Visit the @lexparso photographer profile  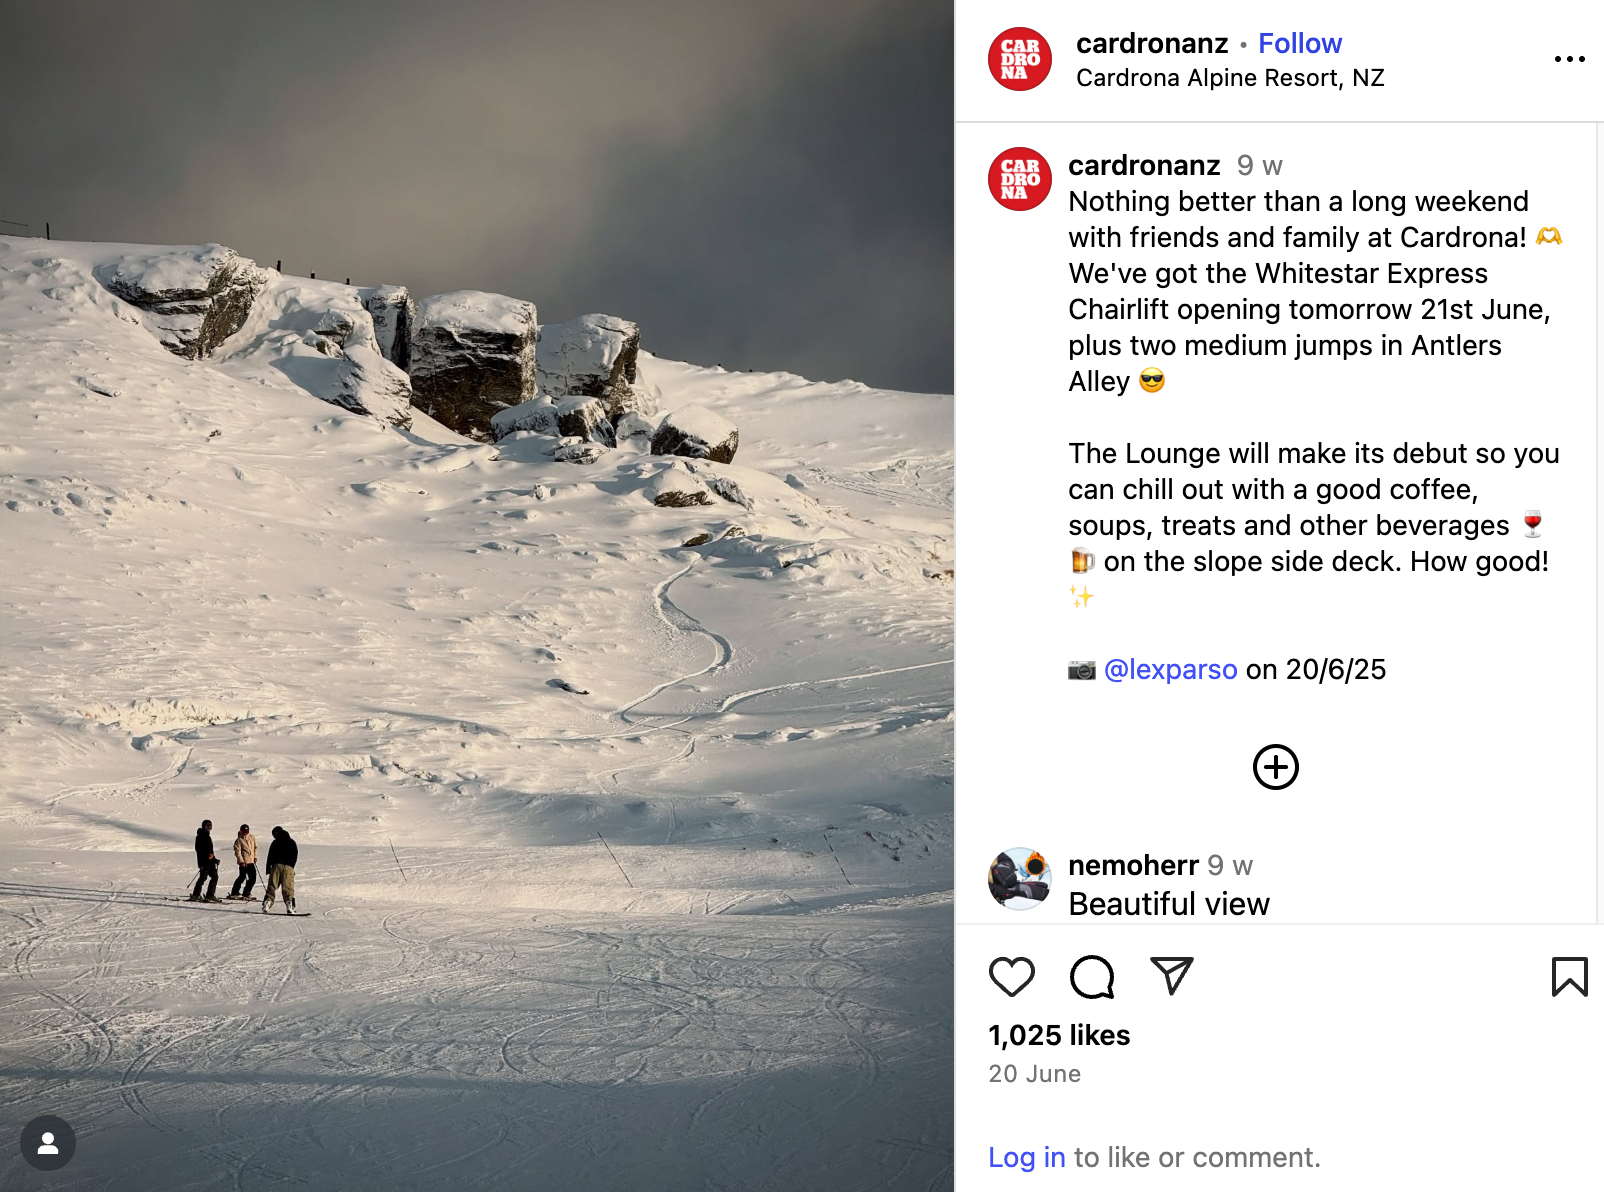(x=1170, y=669)
